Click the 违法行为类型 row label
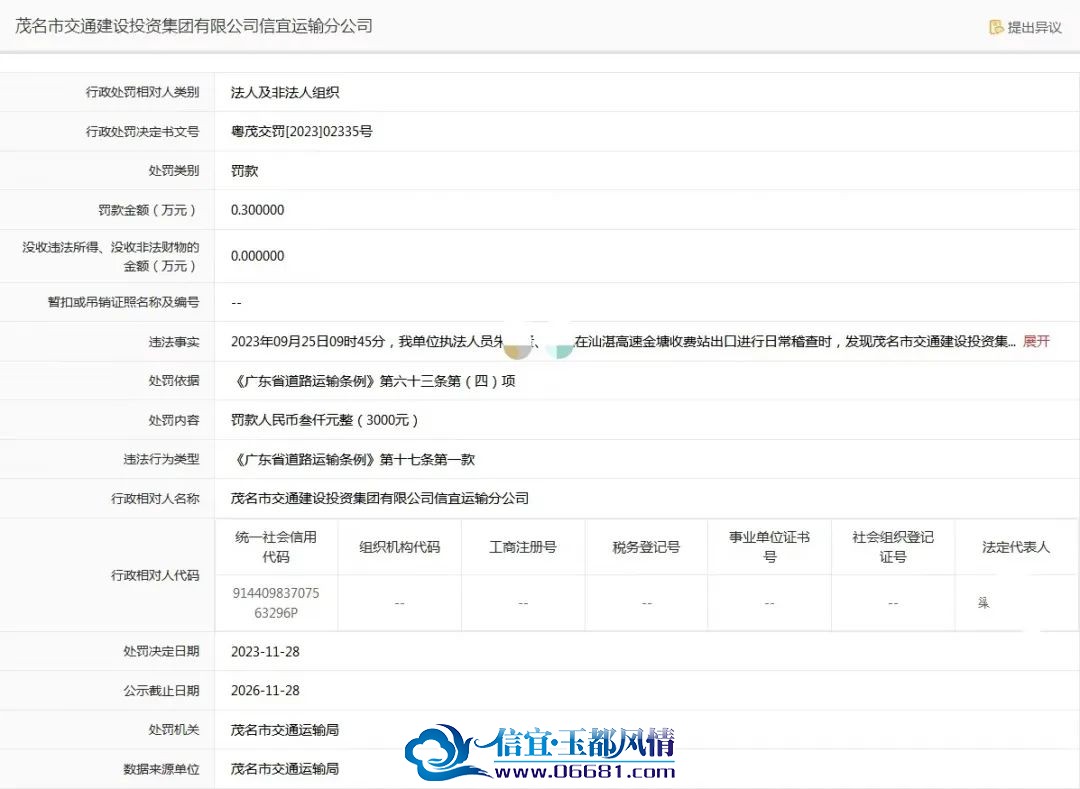Viewport: 1080px width, 789px height. pyautogui.click(x=161, y=459)
